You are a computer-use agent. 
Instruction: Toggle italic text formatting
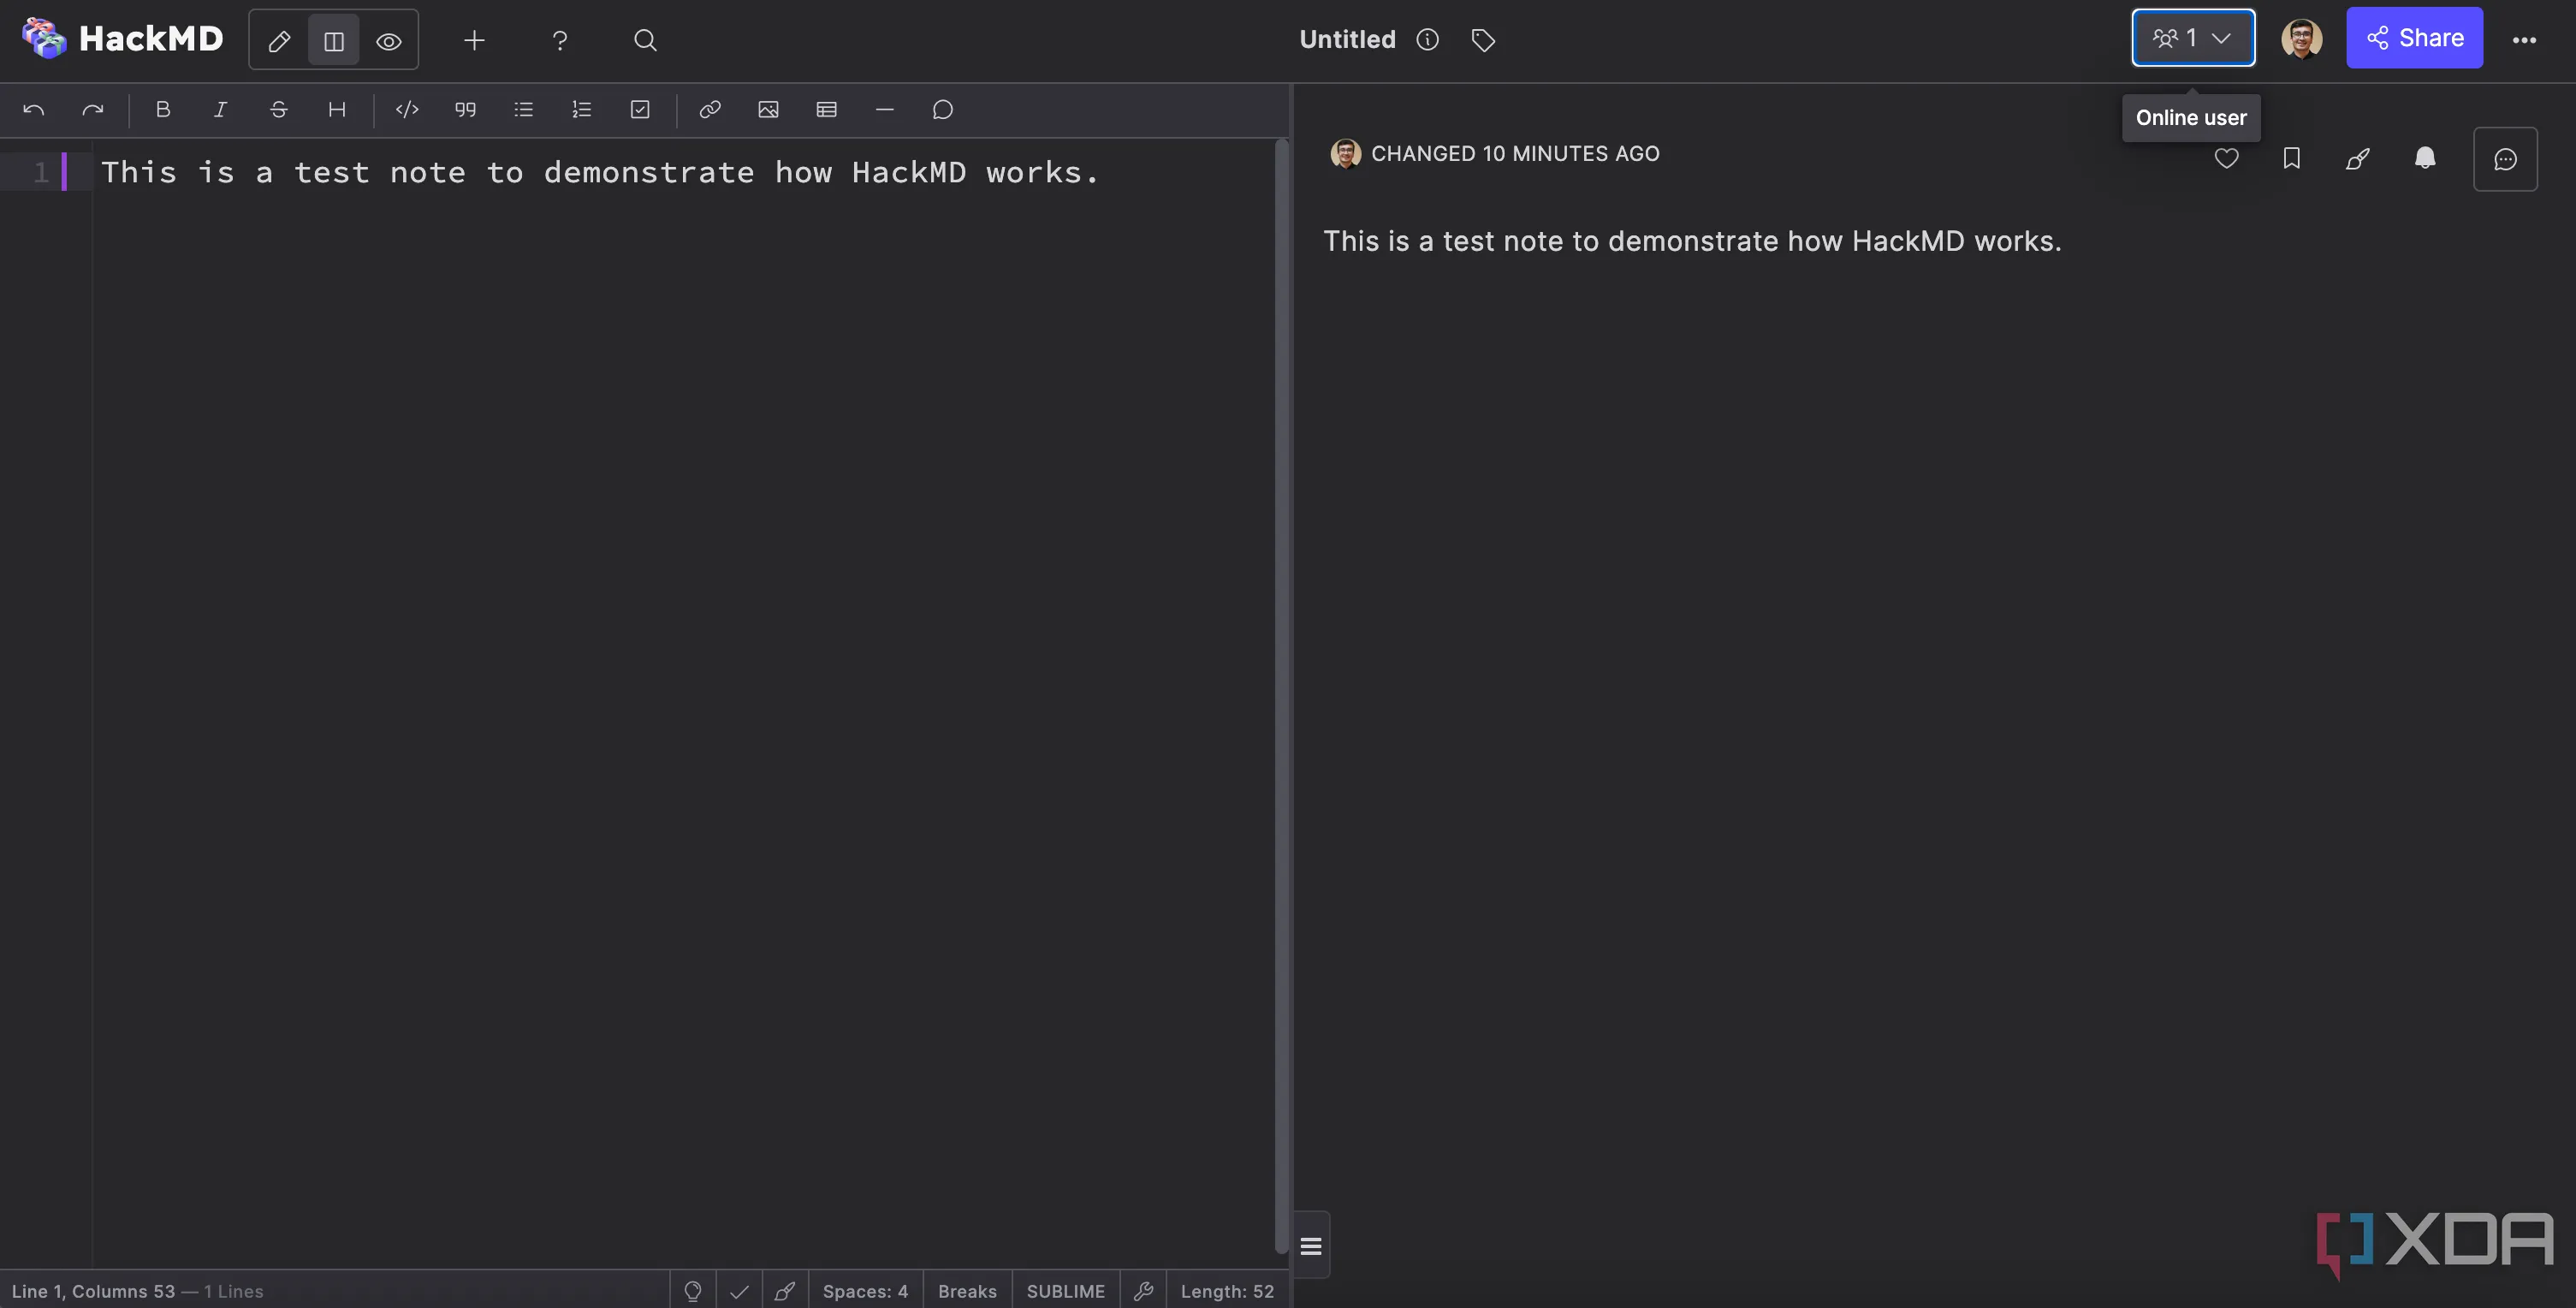(219, 110)
